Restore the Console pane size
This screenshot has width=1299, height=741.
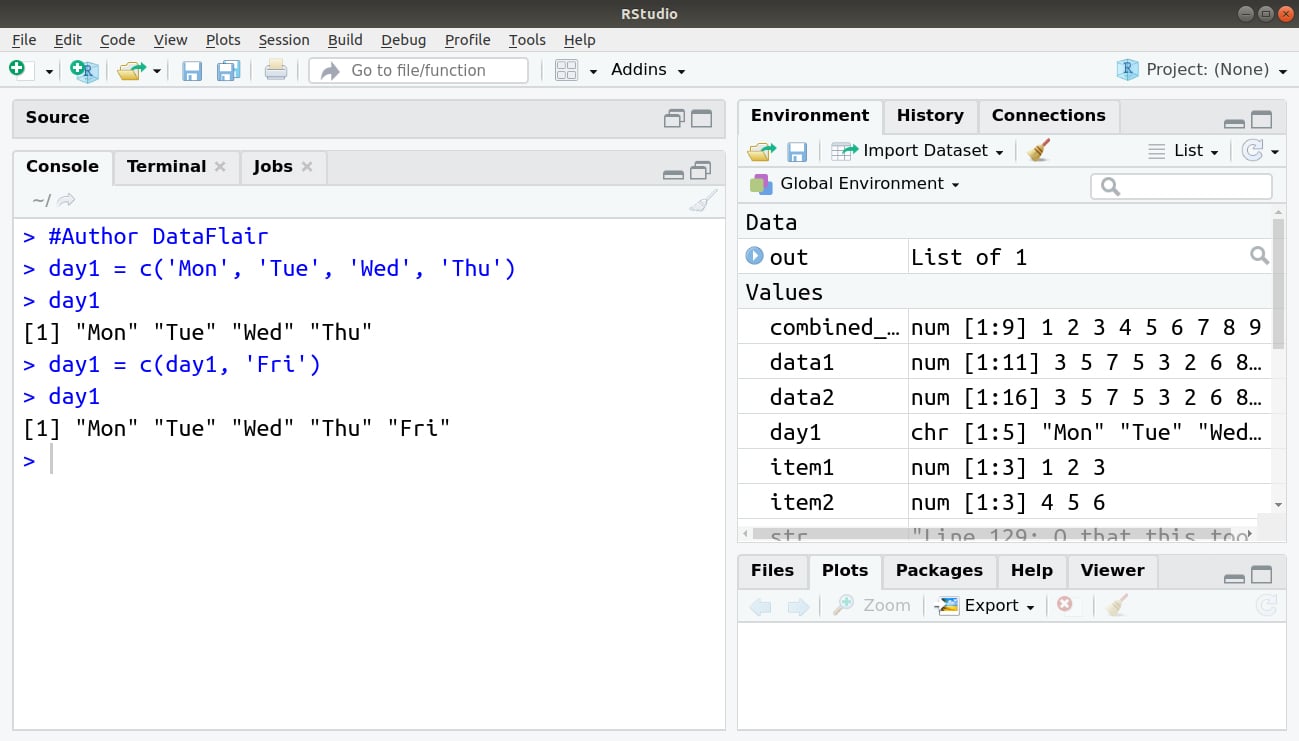(x=701, y=170)
